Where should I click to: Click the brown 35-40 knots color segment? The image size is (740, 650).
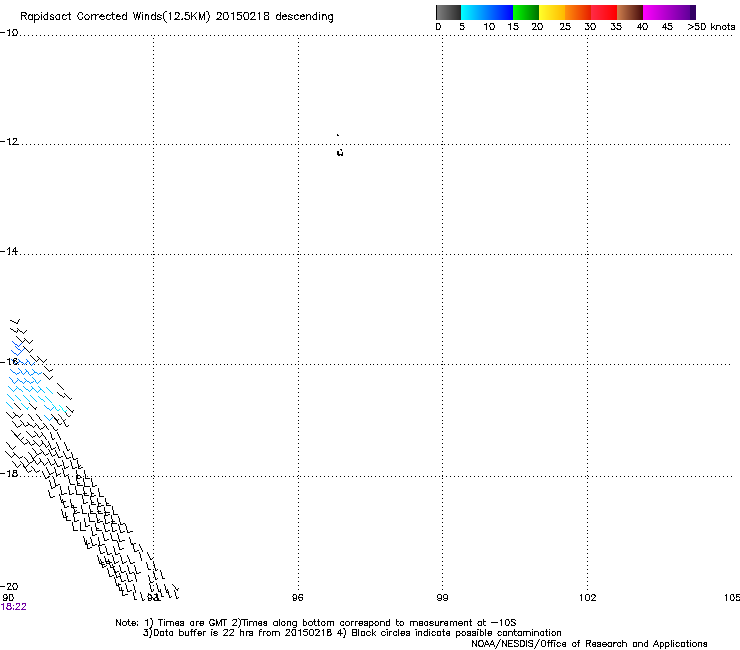[x=630, y=12]
